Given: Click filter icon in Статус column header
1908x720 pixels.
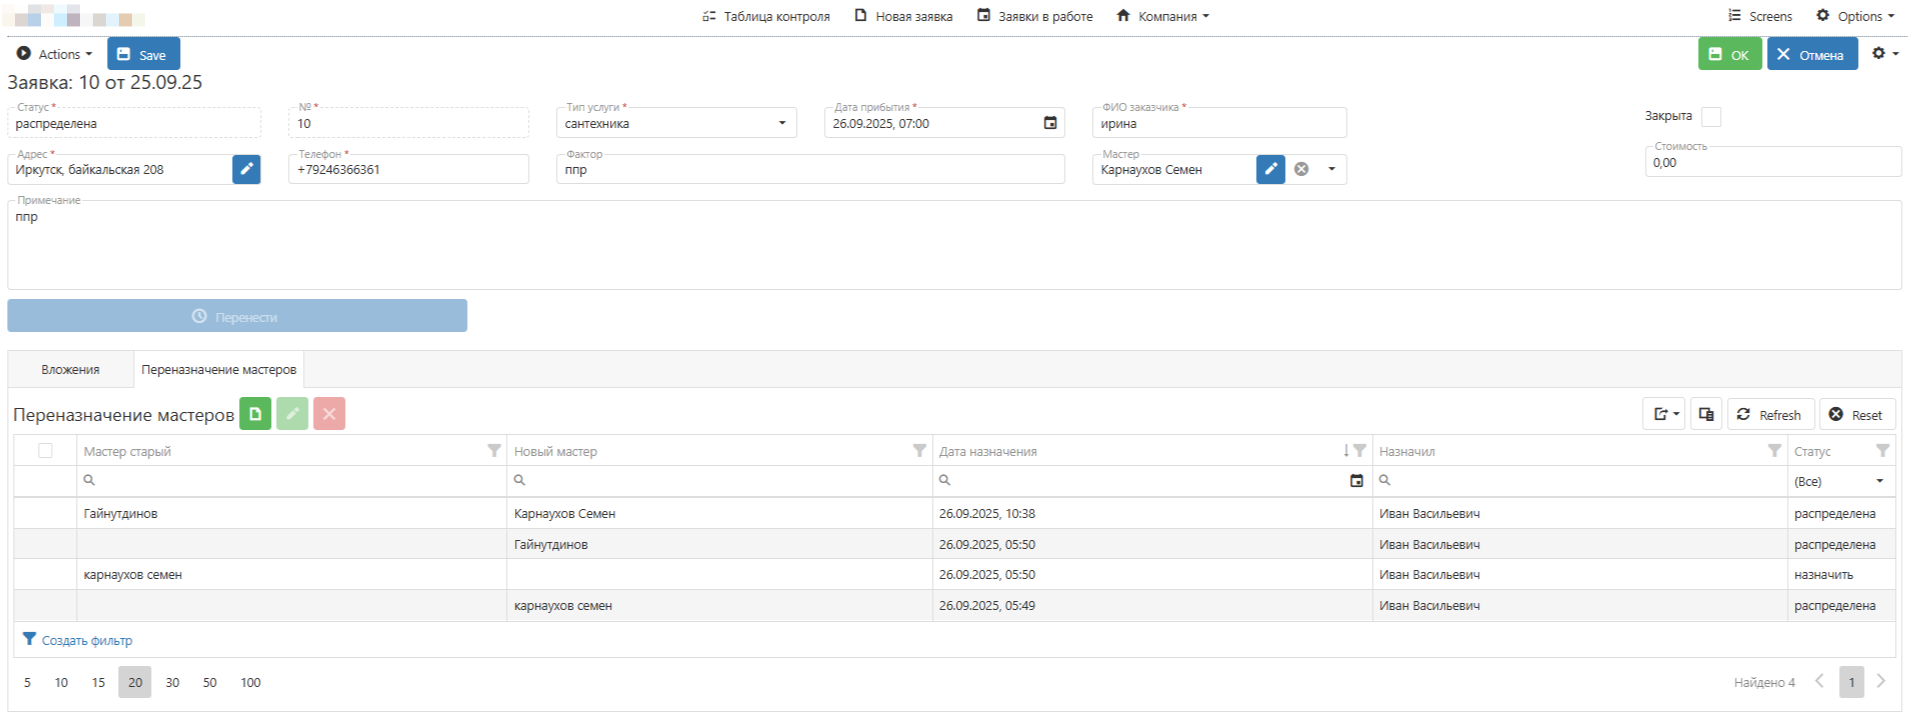Looking at the screenshot, I should tap(1882, 451).
